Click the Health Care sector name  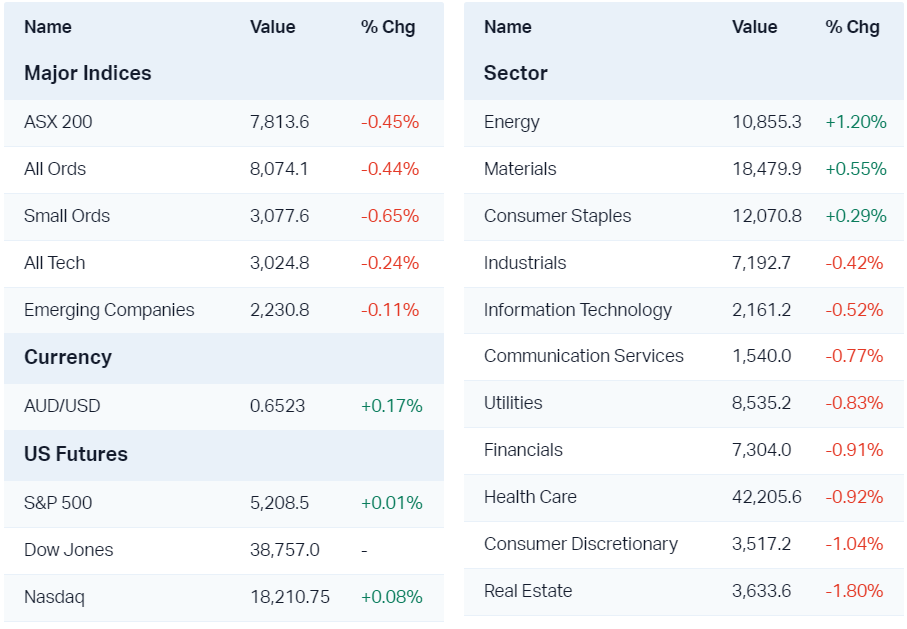(530, 497)
